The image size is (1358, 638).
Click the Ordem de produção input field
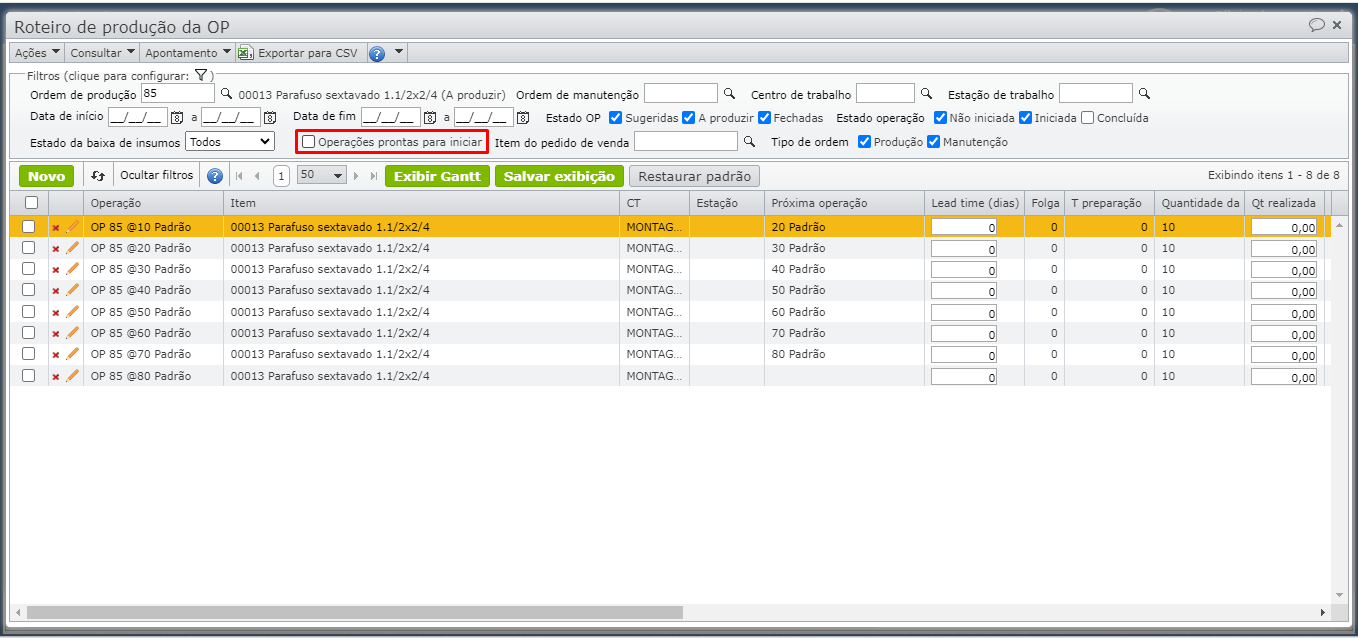(x=177, y=94)
